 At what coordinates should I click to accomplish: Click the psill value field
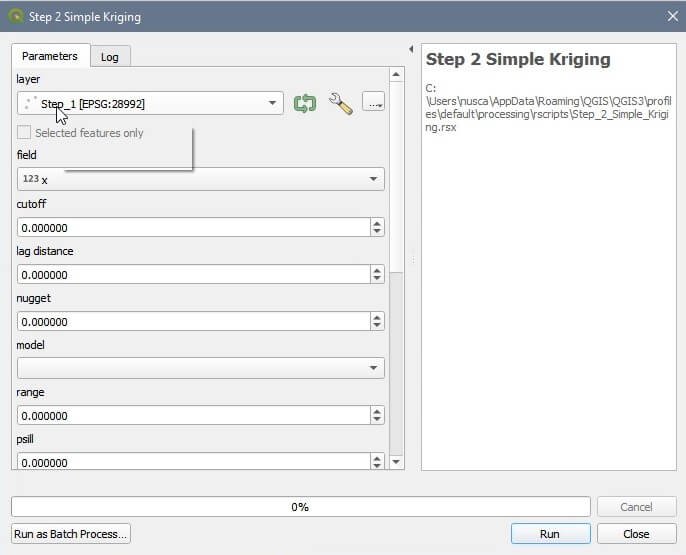(x=194, y=461)
